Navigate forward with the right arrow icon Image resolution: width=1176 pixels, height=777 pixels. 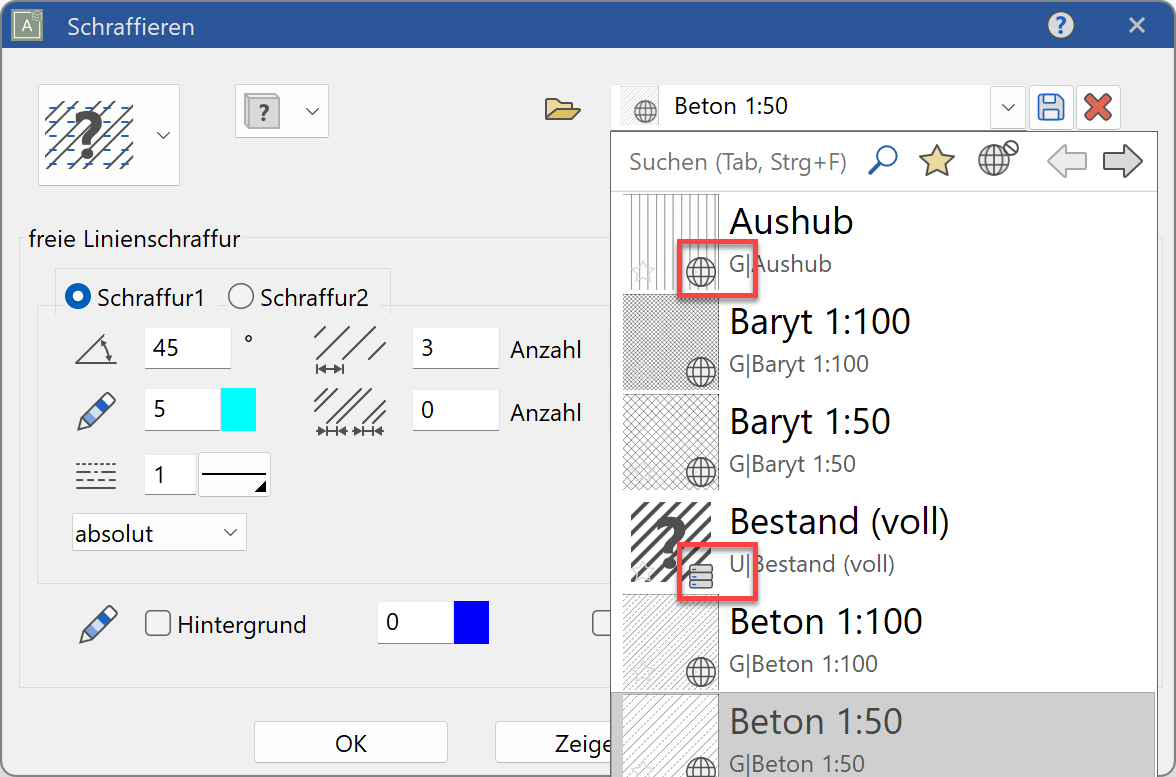pos(1122,160)
